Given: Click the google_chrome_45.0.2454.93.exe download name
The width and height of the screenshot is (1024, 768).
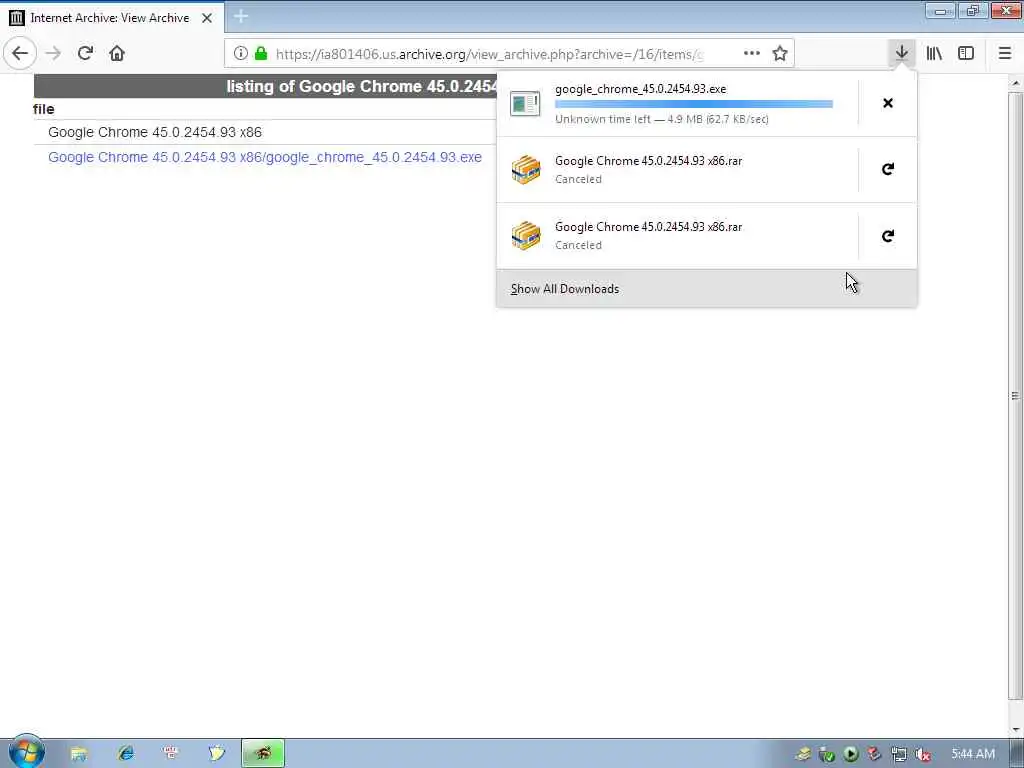Looking at the screenshot, I should pos(640,89).
